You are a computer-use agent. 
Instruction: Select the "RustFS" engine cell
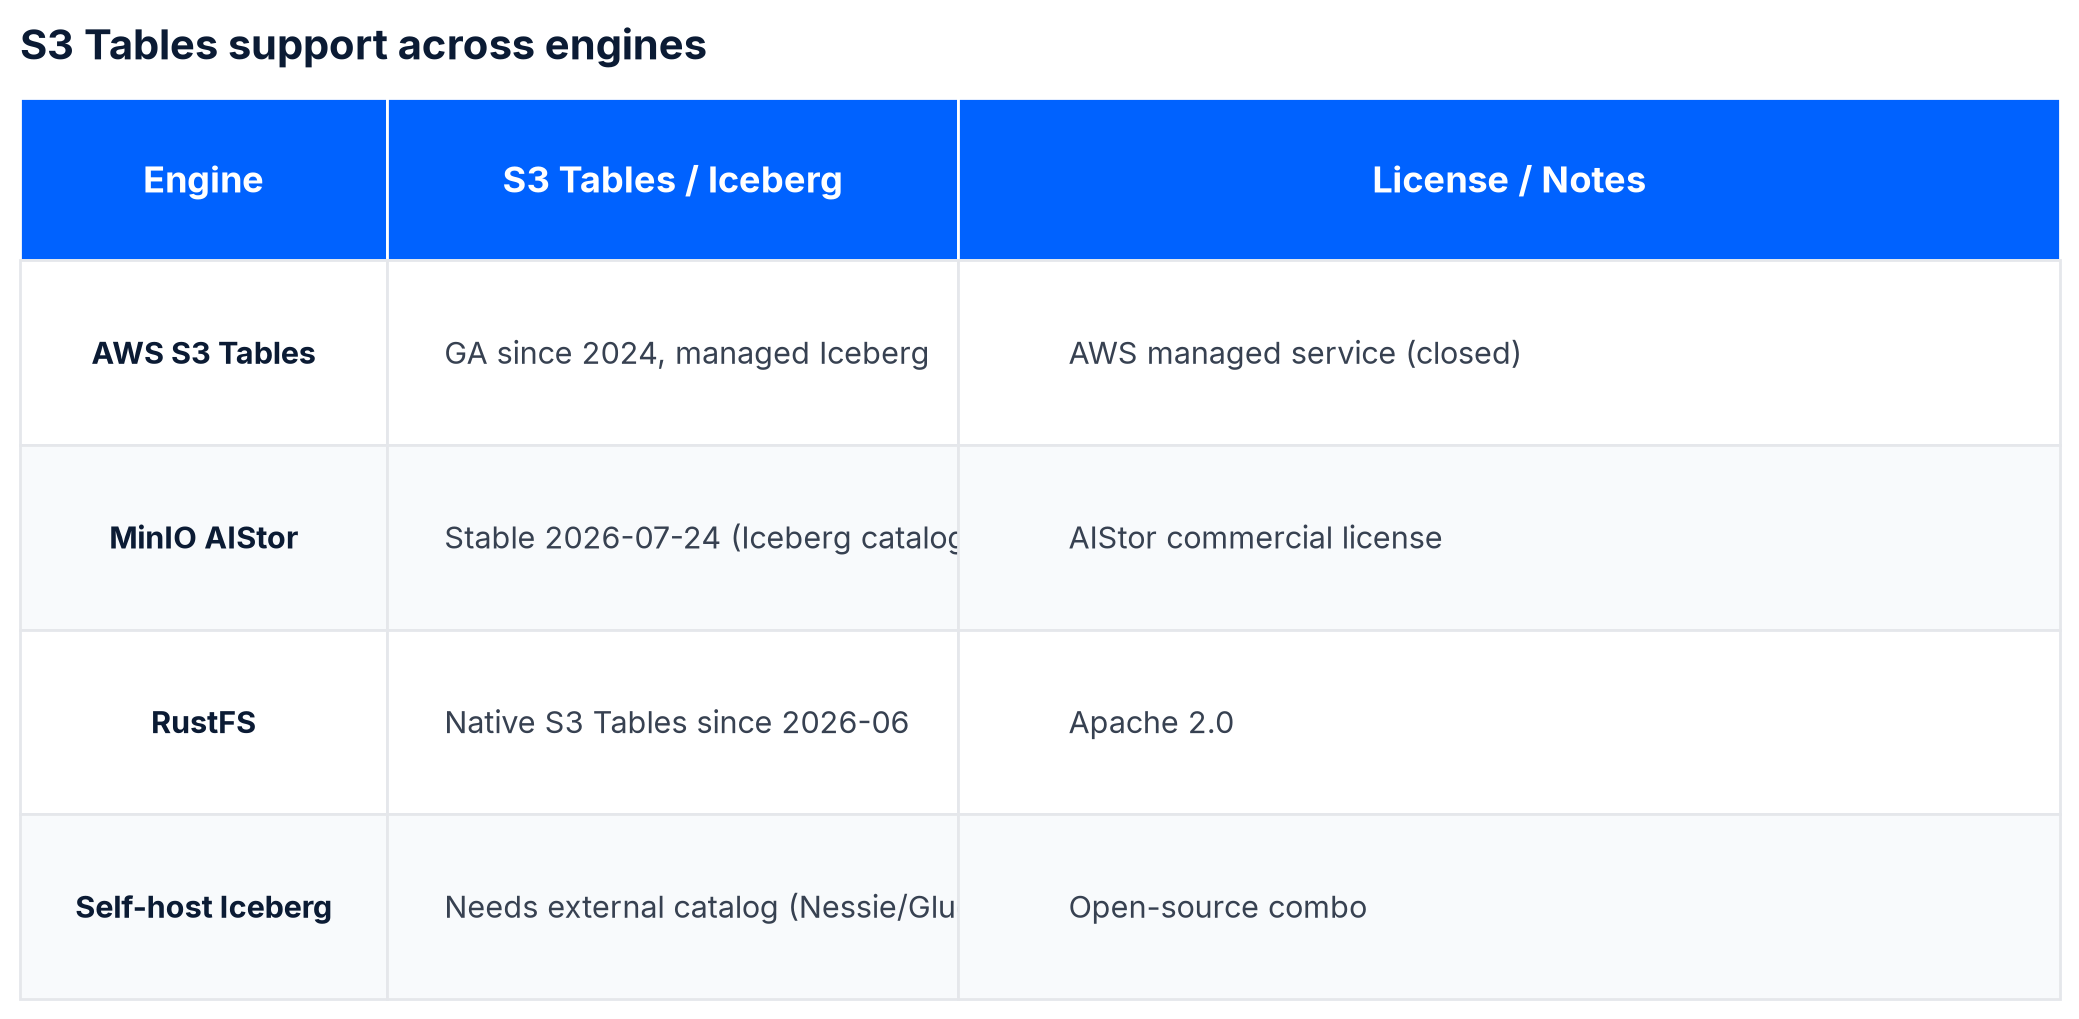(203, 722)
